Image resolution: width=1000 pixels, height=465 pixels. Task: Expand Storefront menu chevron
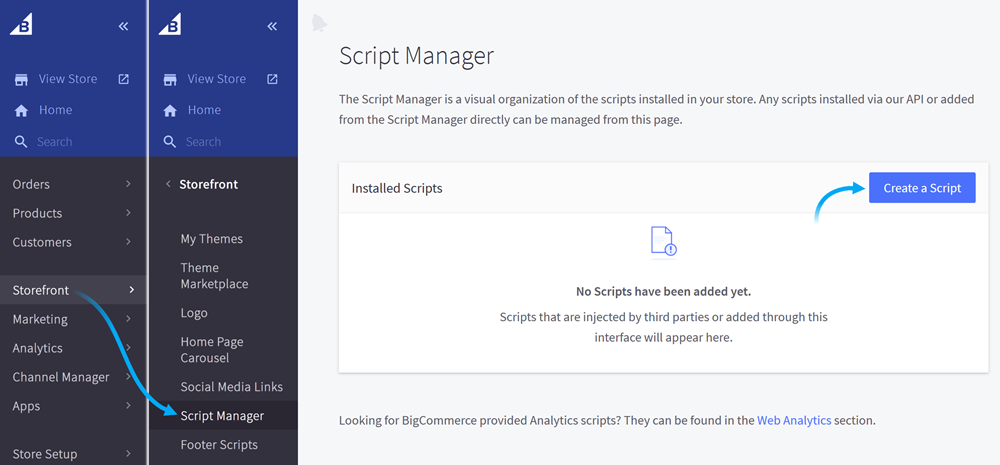point(132,290)
